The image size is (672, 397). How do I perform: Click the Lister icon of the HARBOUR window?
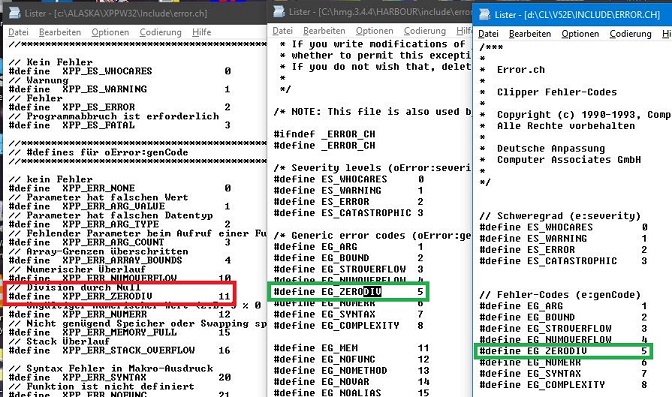click(279, 11)
